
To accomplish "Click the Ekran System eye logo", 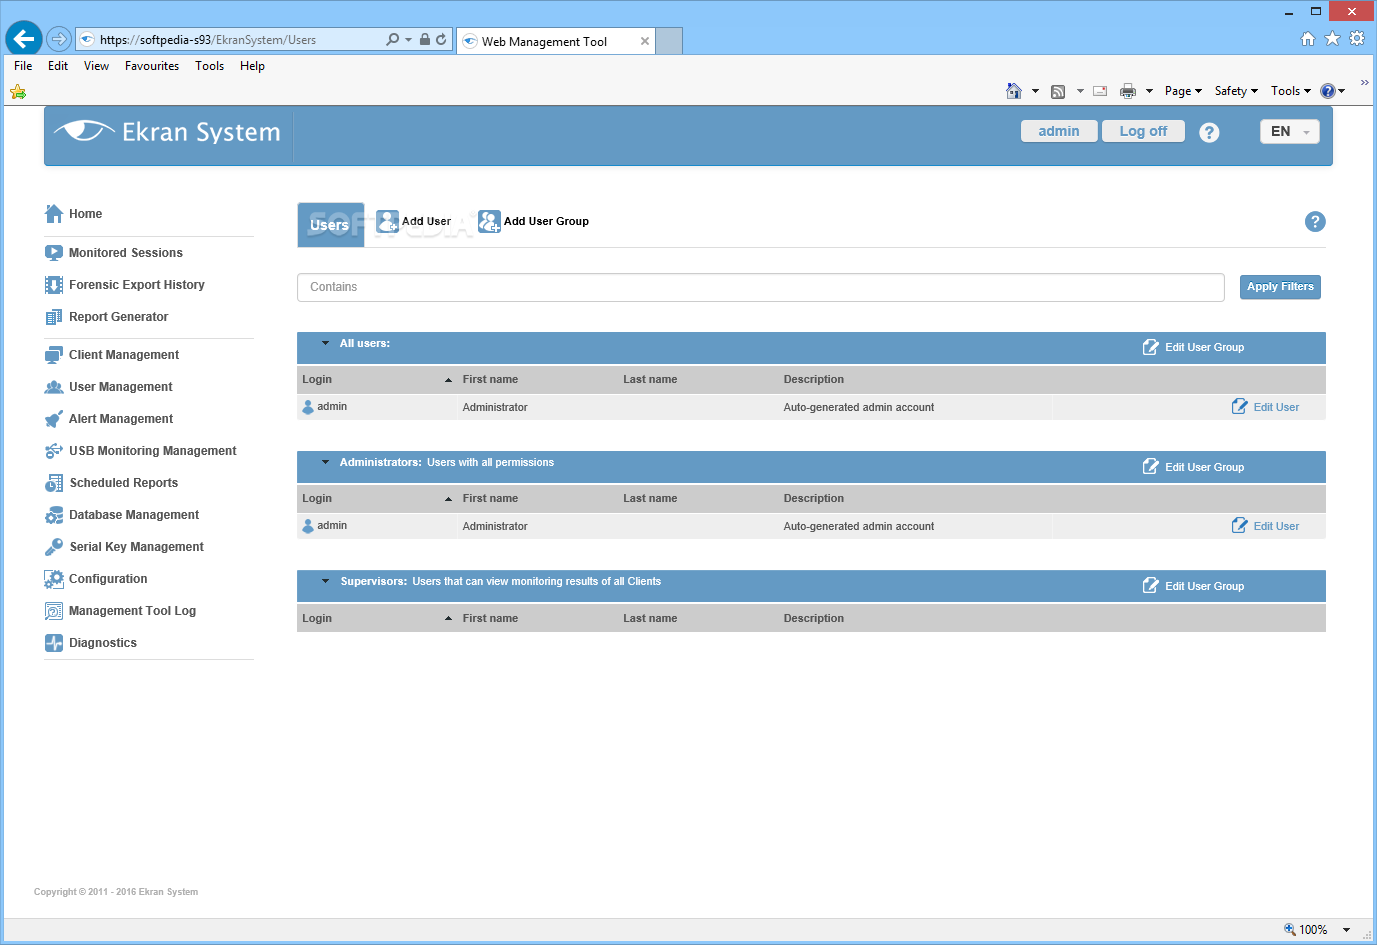I will (x=84, y=131).
